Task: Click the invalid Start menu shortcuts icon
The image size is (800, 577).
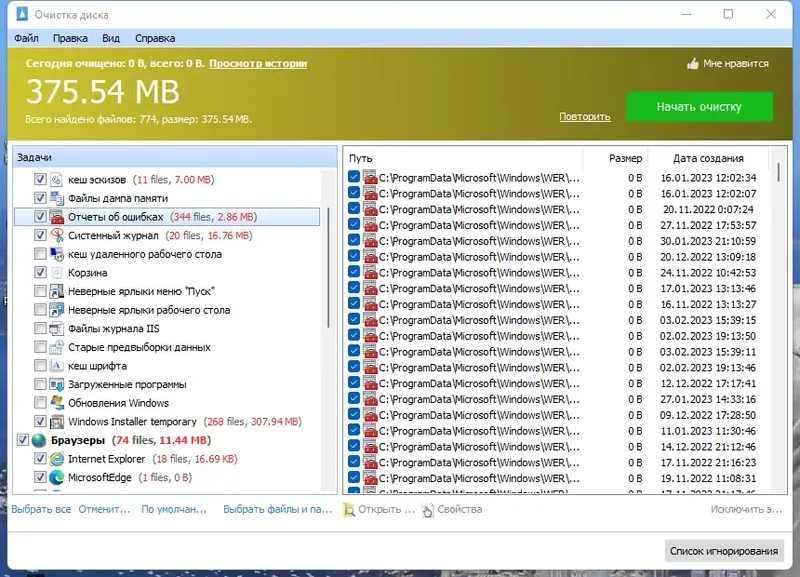Action: point(57,291)
